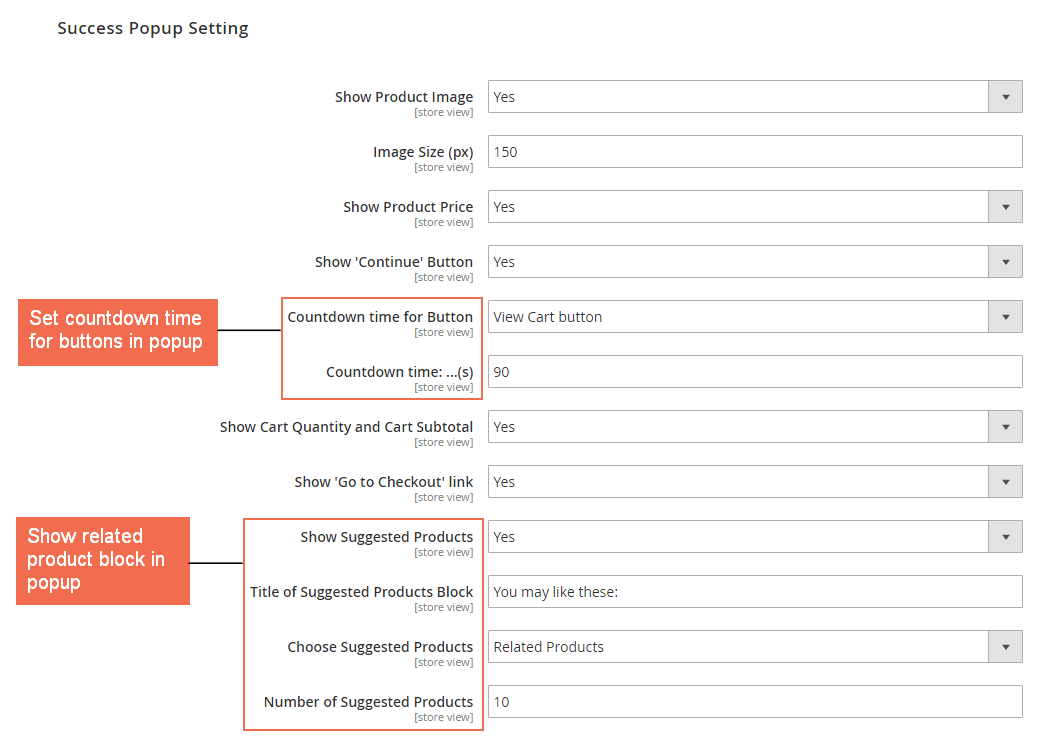This screenshot has width=1061, height=752.
Task: Click the Image Size (px) label text
Action: (422, 152)
